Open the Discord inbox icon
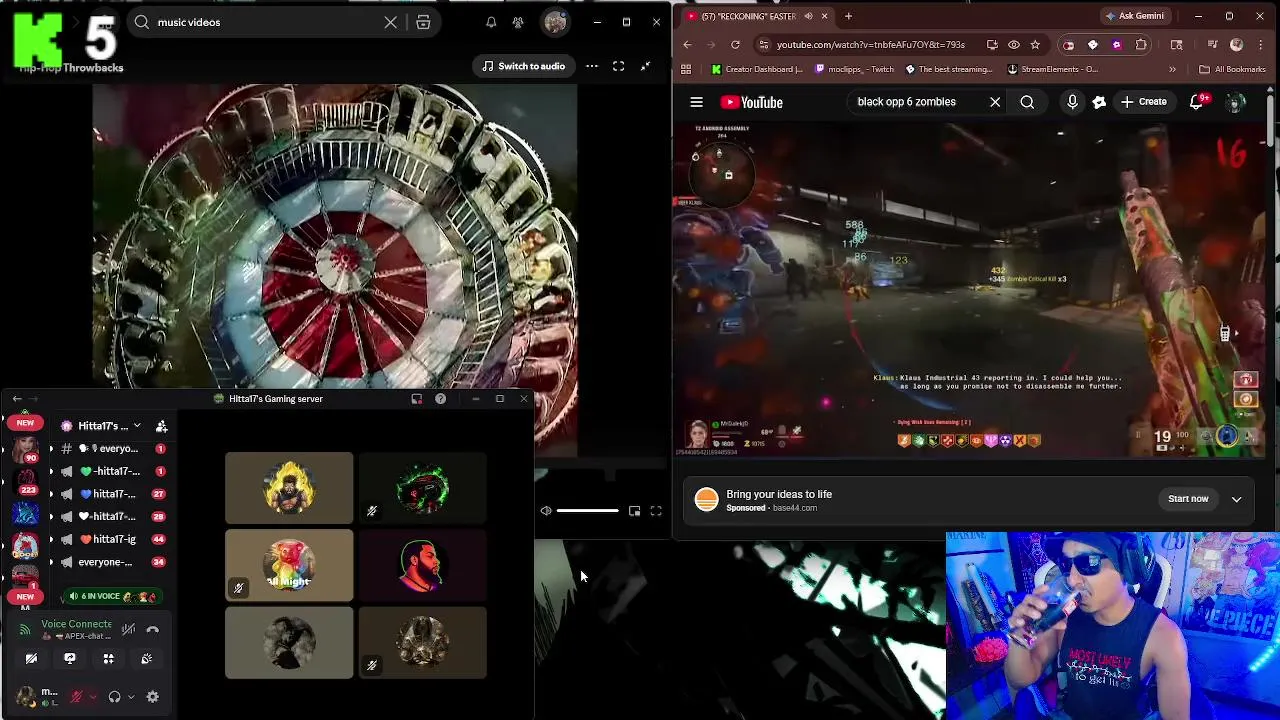This screenshot has height=720, width=1280. click(x=416, y=399)
